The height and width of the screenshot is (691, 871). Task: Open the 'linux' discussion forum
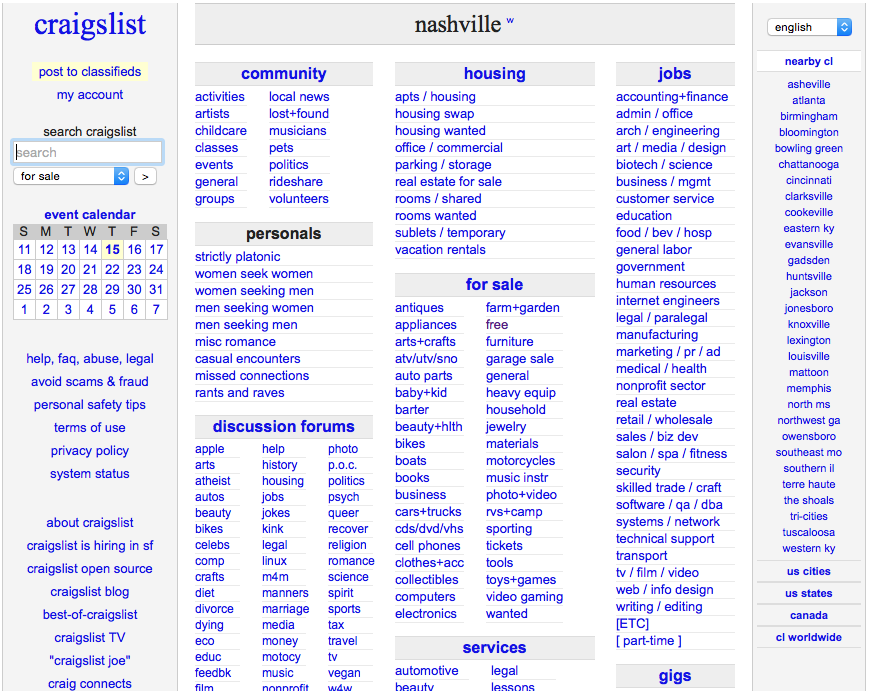coord(274,561)
